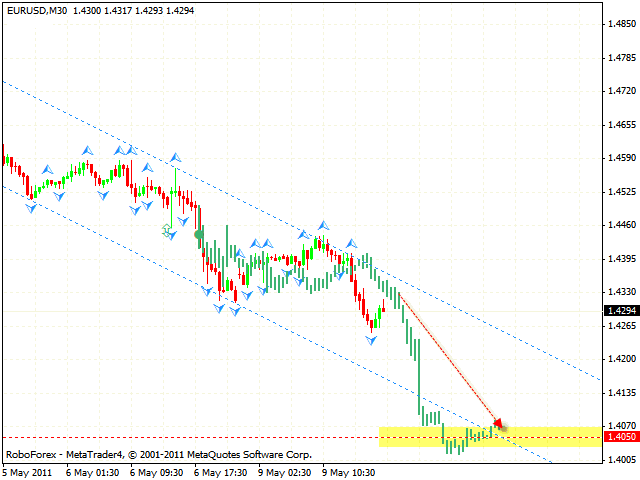Click the 1.4850 price axis label
Image resolution: width=640 pixels, height=480 pixels.
click(619, 25)
